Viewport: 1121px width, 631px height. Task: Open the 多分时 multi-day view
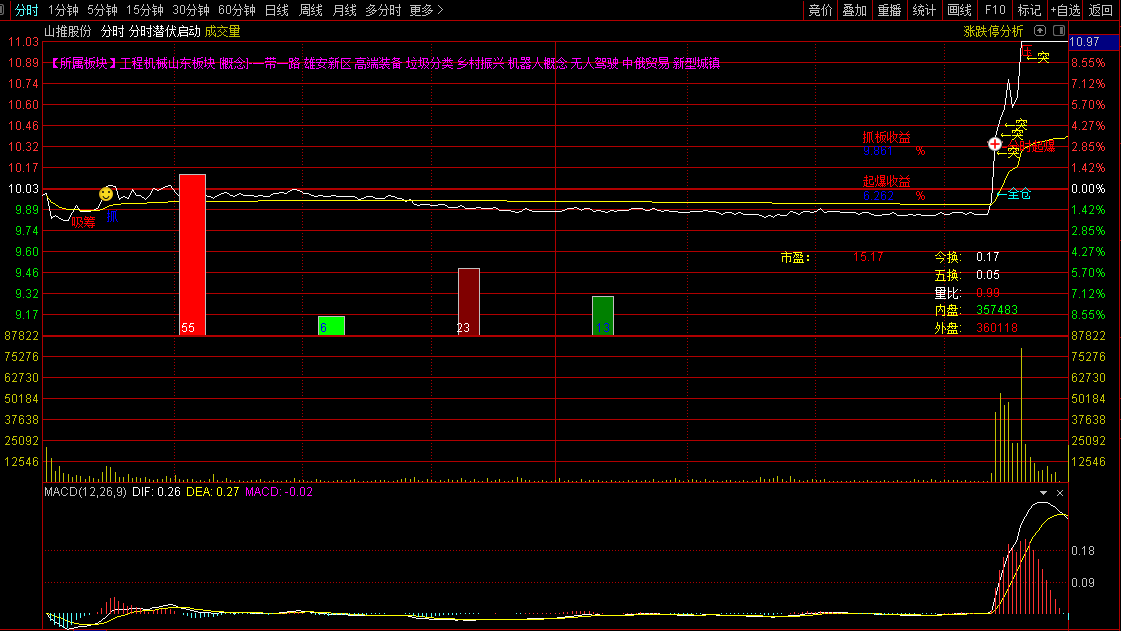383,10
